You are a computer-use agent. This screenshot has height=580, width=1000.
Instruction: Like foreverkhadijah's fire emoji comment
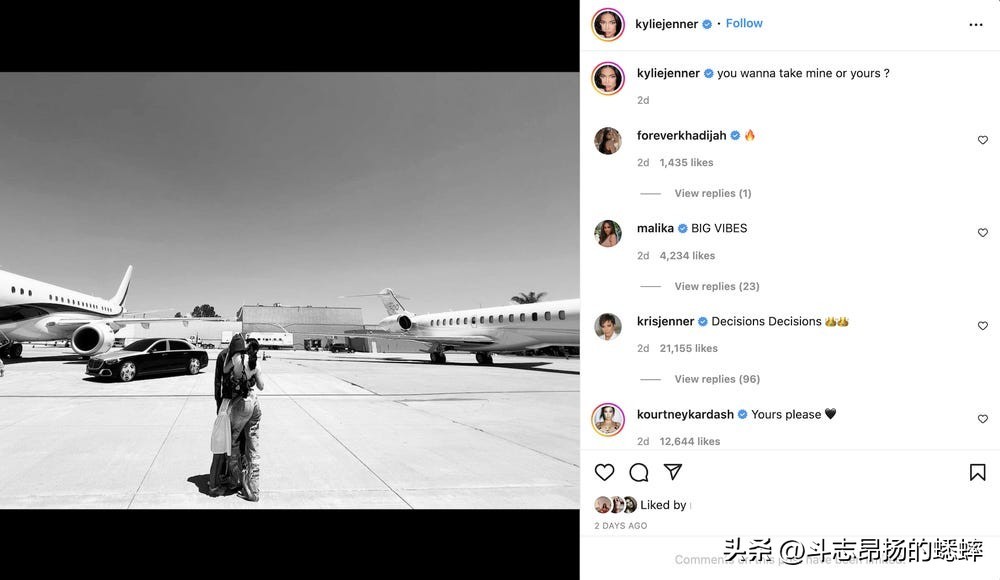click(983, 140)
